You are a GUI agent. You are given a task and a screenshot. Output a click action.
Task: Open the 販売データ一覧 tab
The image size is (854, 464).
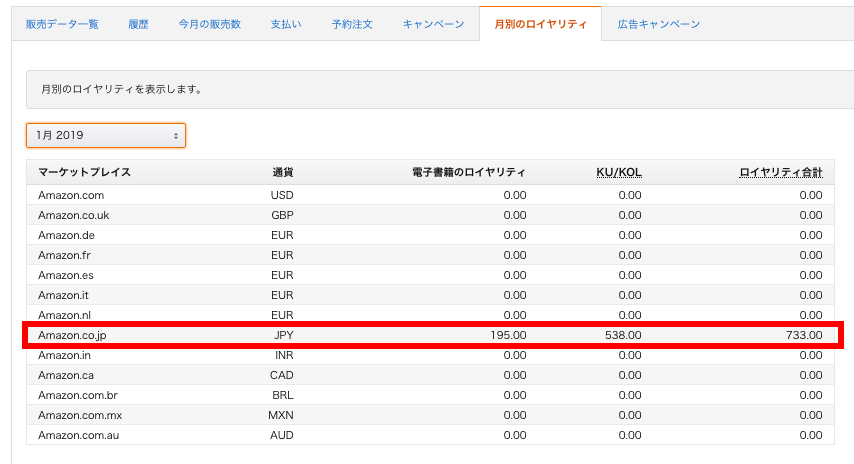point(62,25)
